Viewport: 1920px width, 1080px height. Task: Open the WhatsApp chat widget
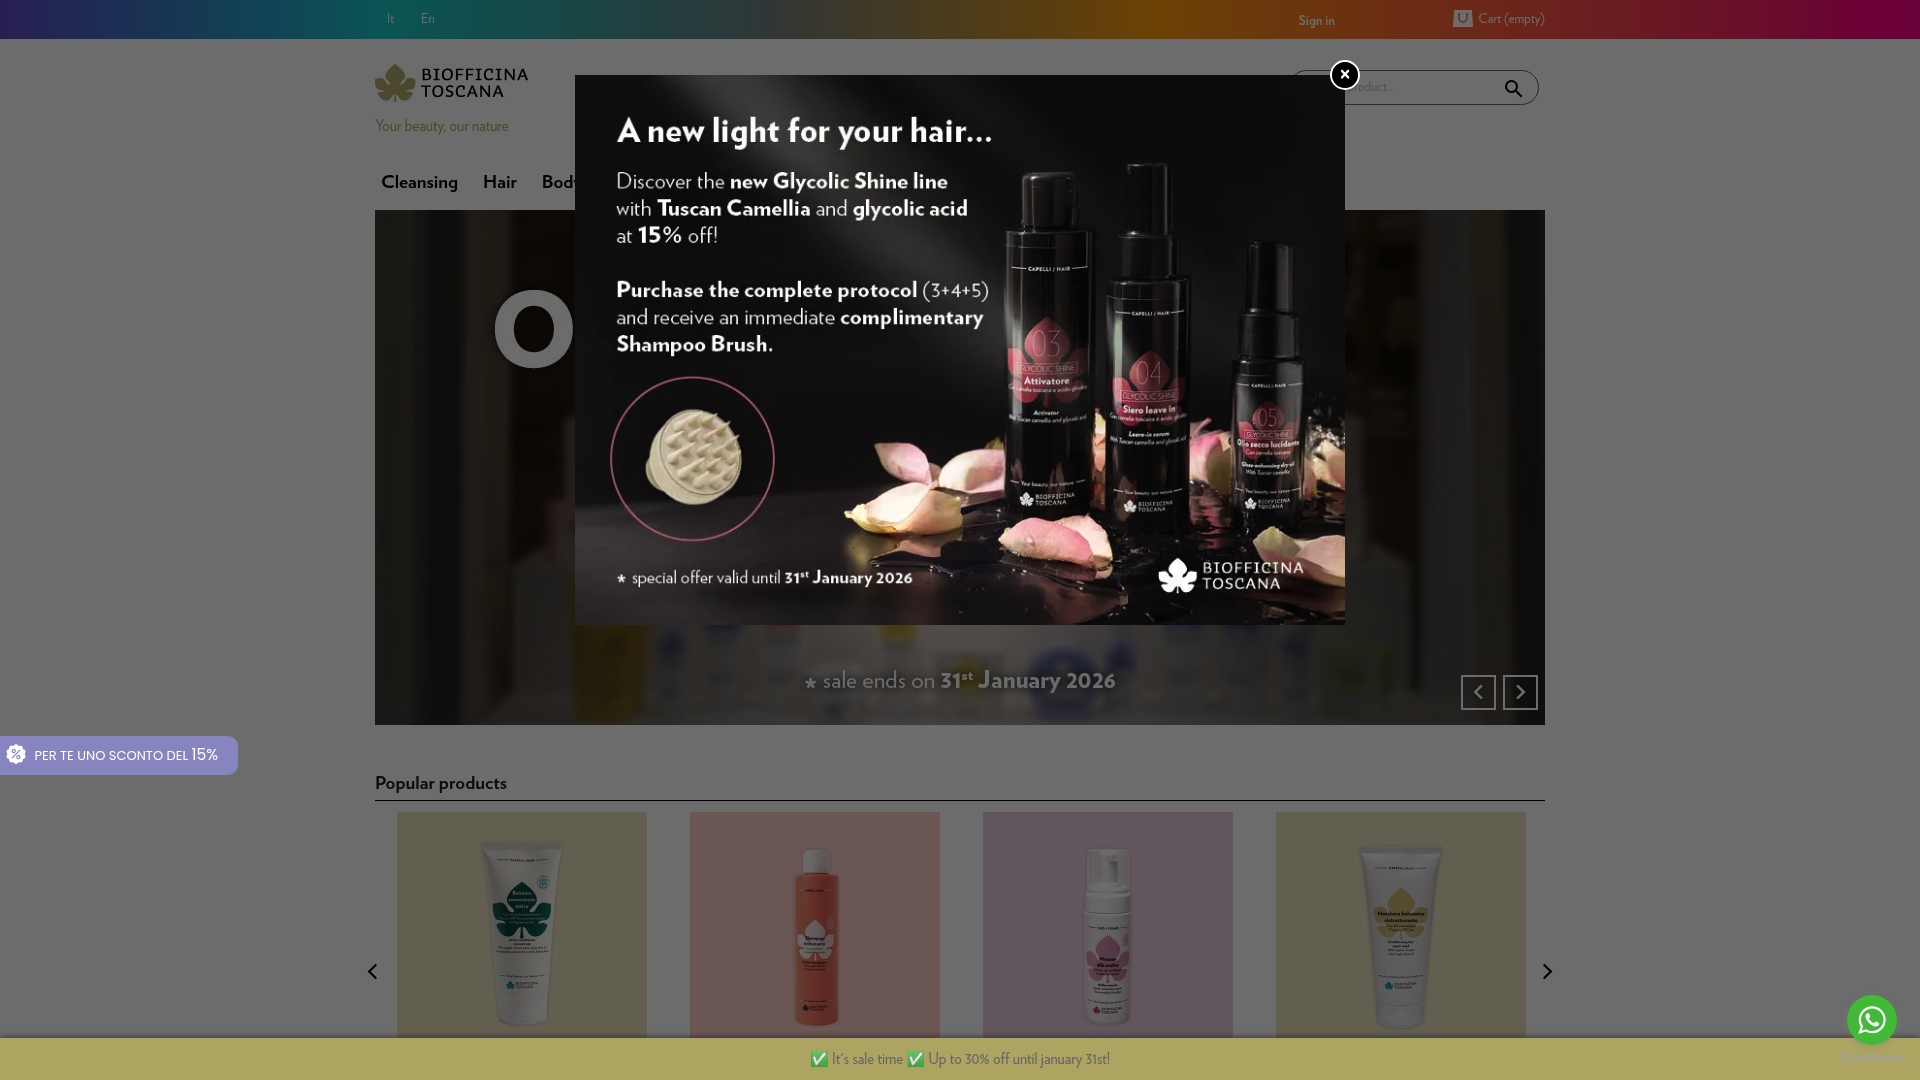click(x=1871, y=1020)
